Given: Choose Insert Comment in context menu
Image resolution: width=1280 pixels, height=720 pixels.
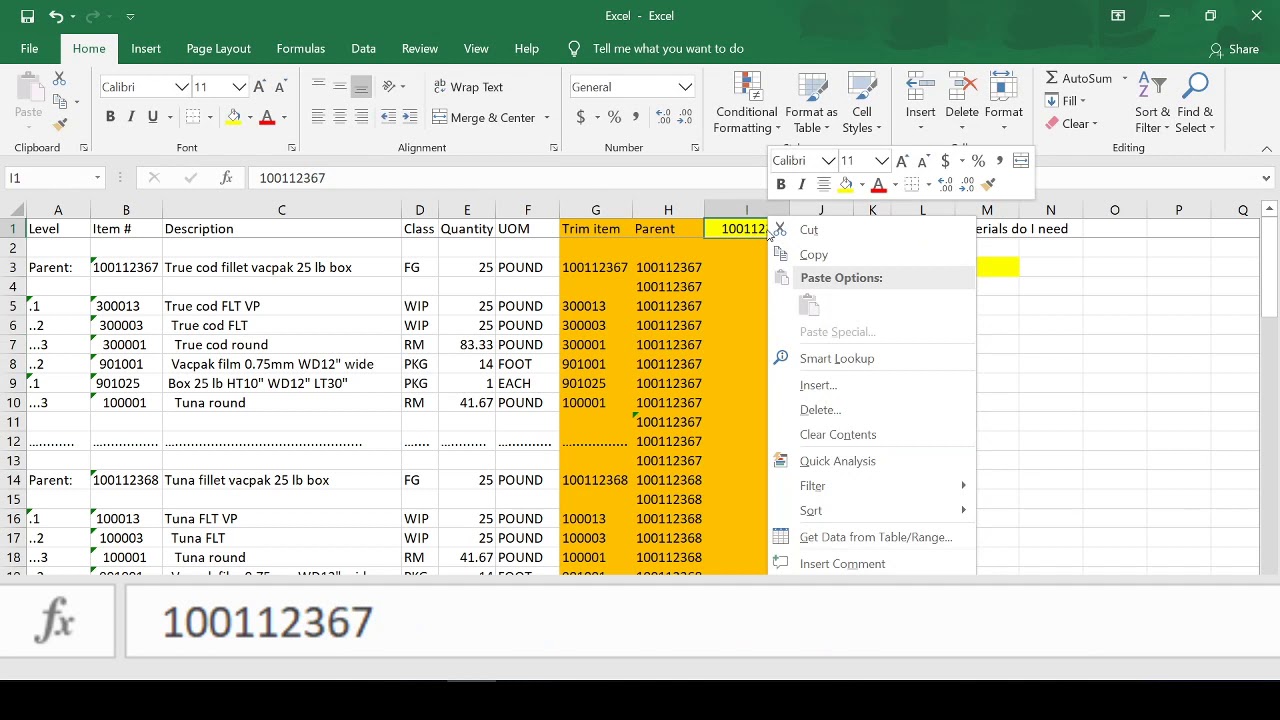Looking at the screenshot, I should (872, 564).
